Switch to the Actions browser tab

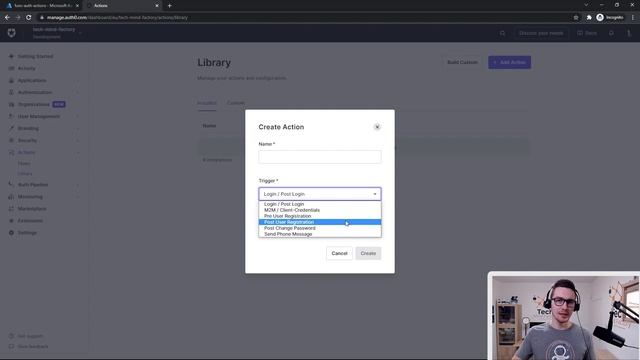(x=122, y=6)
